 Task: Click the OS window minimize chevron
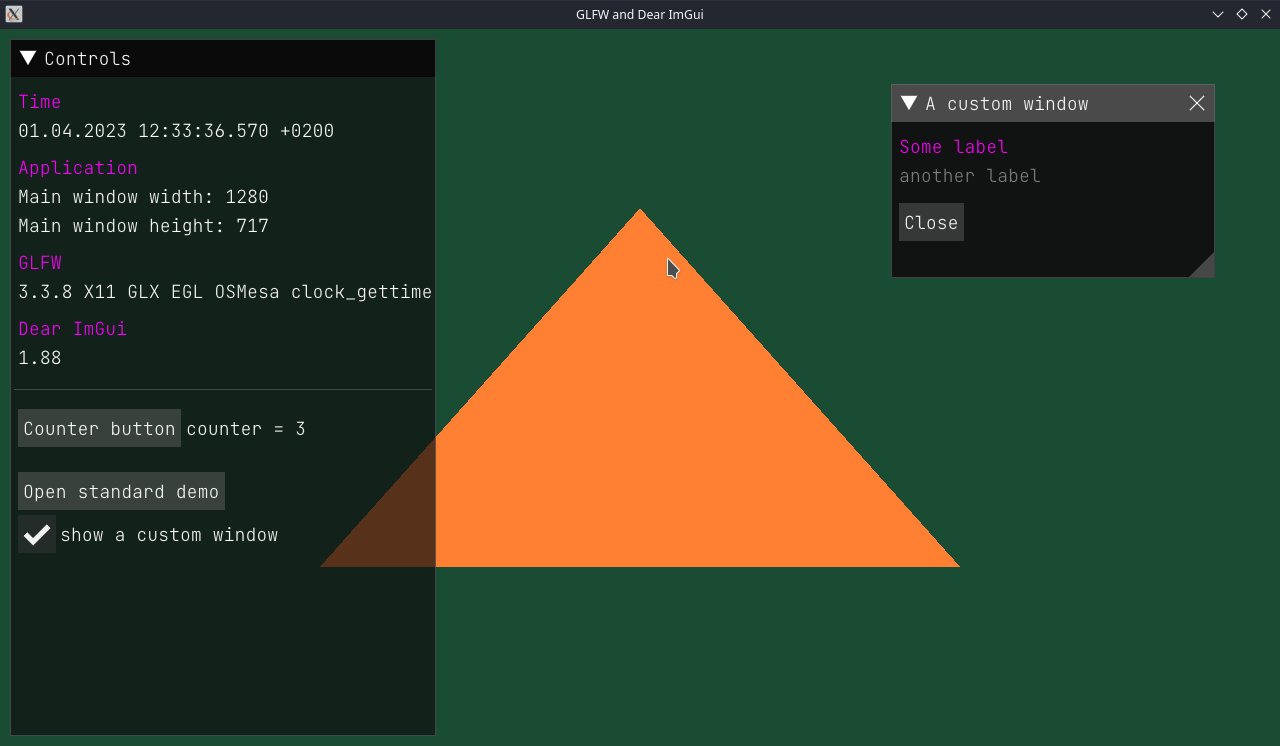(1218, 14)
